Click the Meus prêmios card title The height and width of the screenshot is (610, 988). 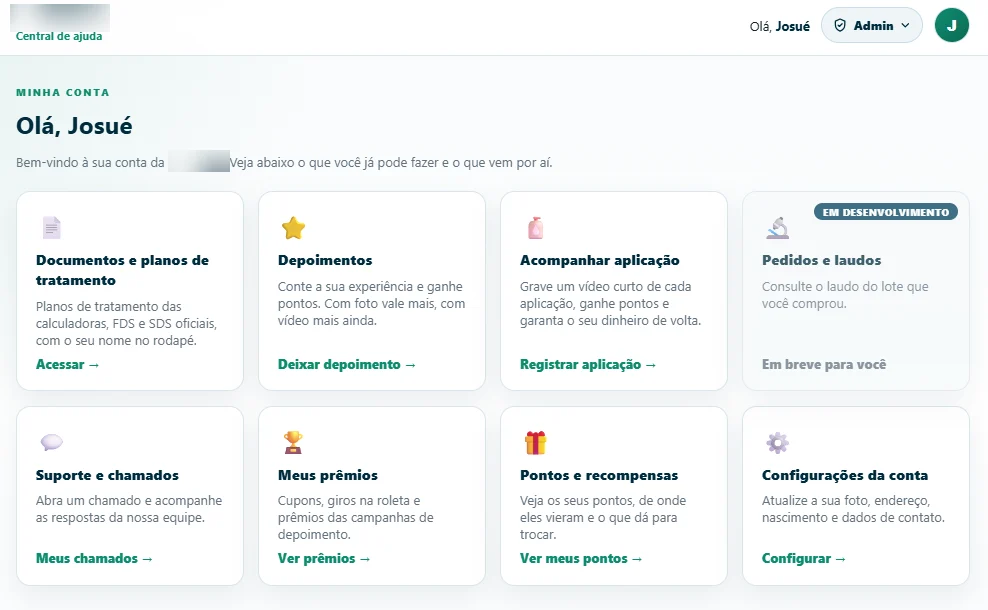click(x=328, y=475)
